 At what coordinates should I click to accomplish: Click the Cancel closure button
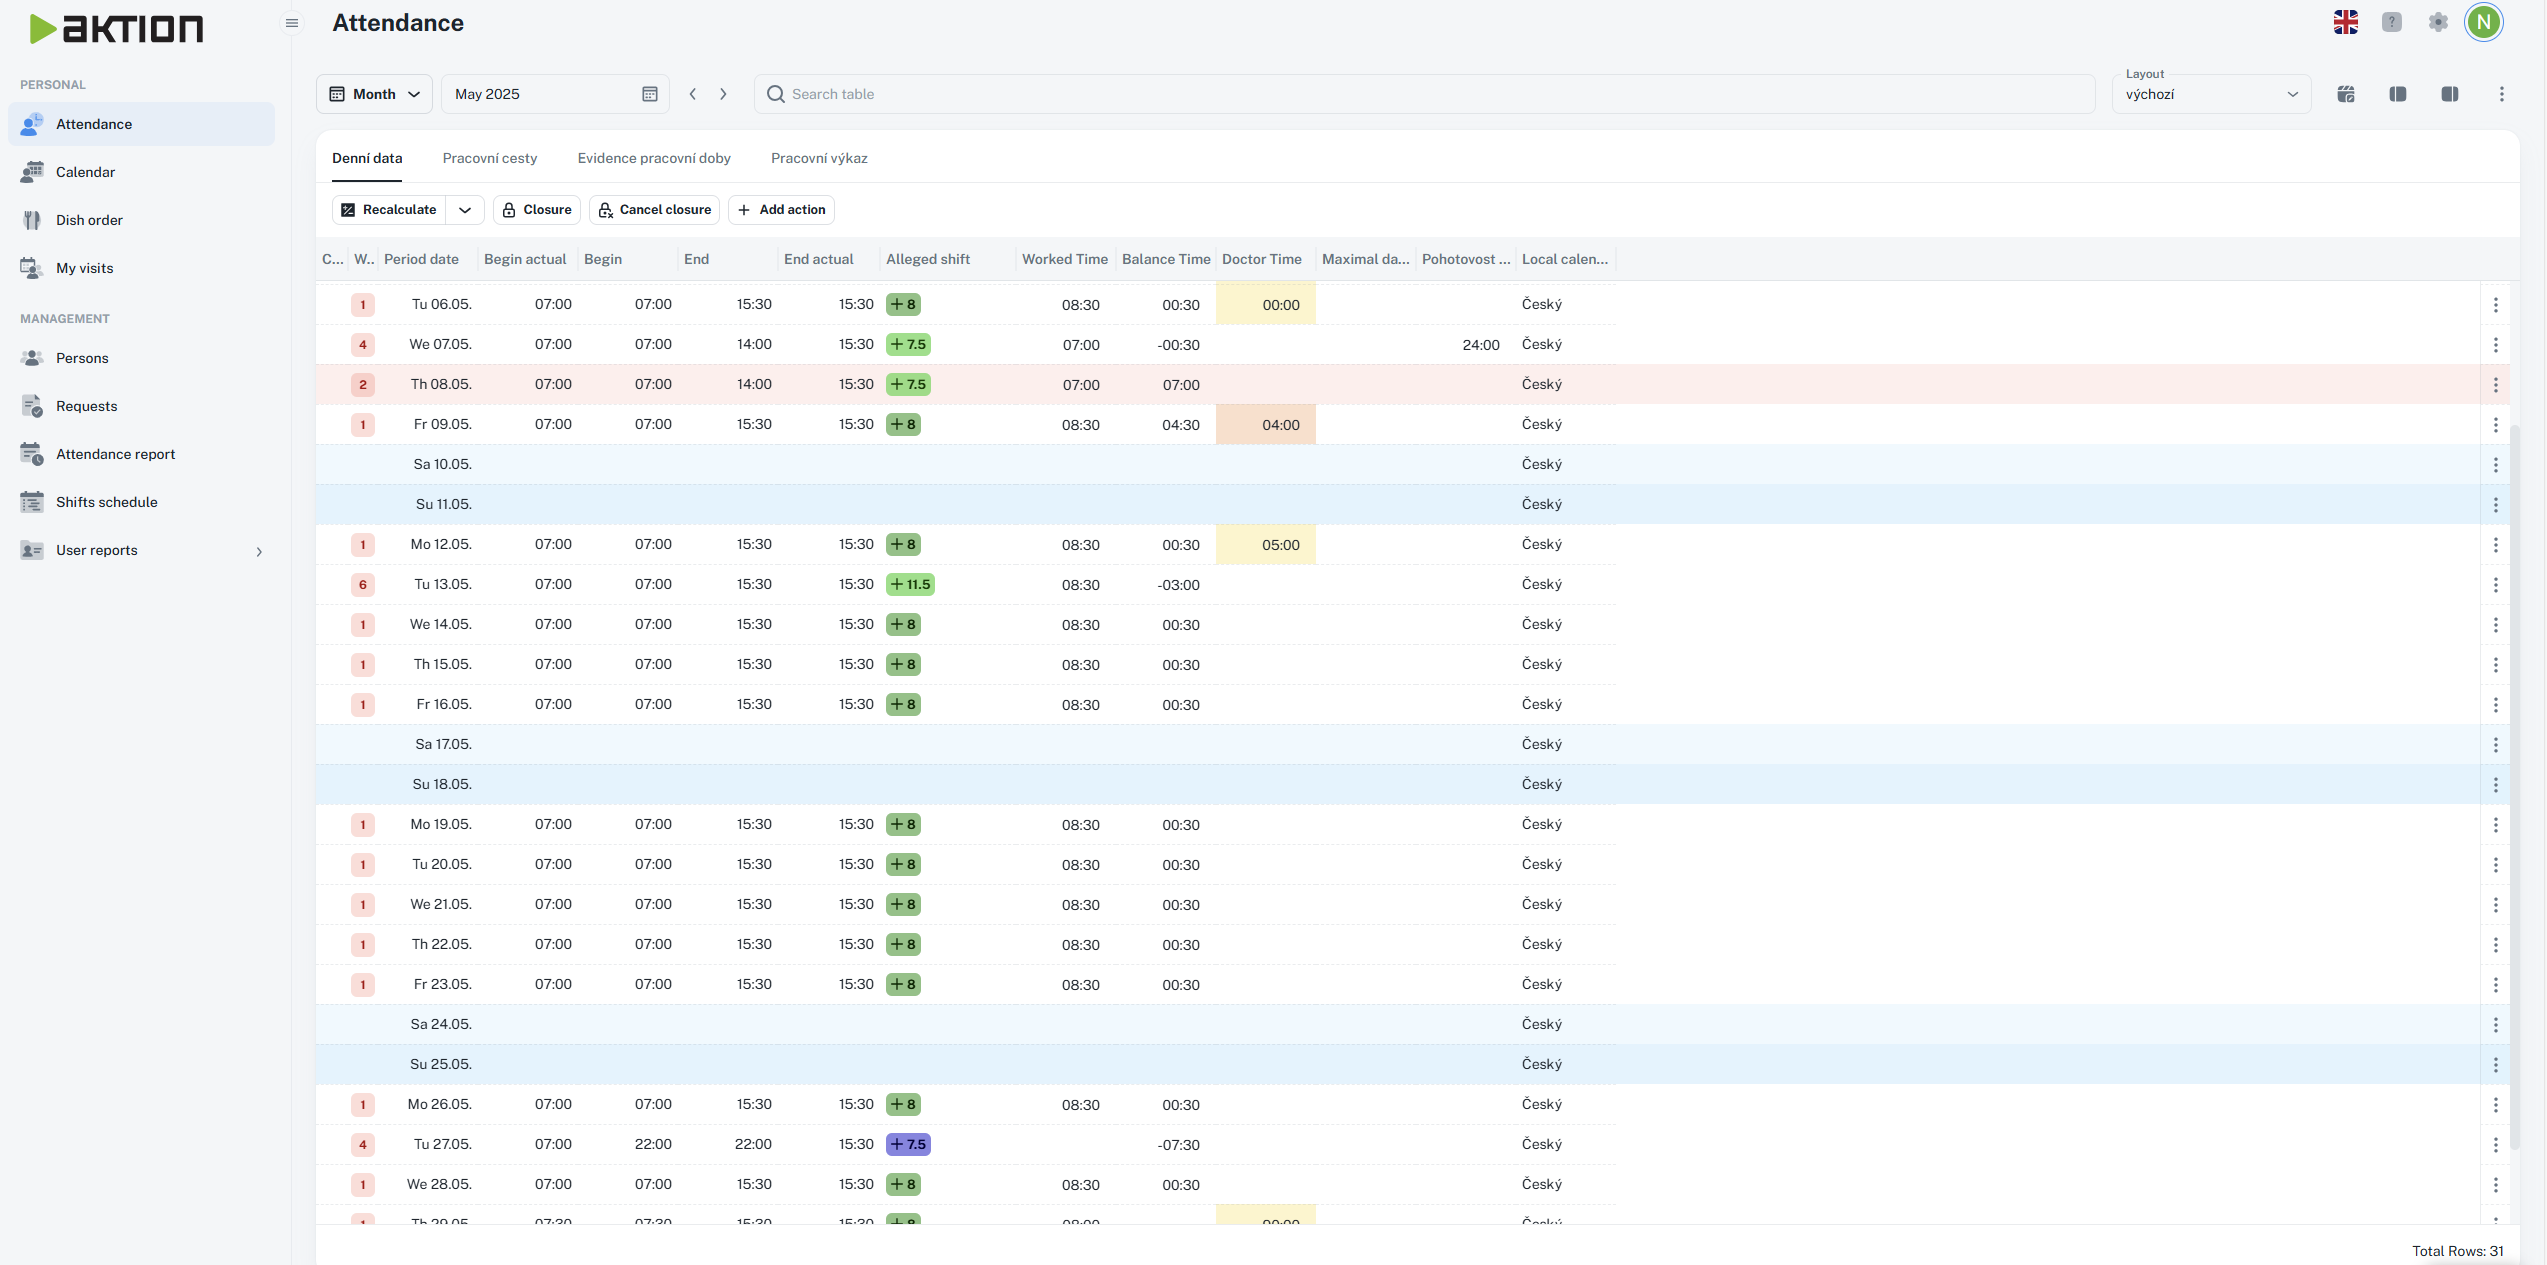coord(654,210)
